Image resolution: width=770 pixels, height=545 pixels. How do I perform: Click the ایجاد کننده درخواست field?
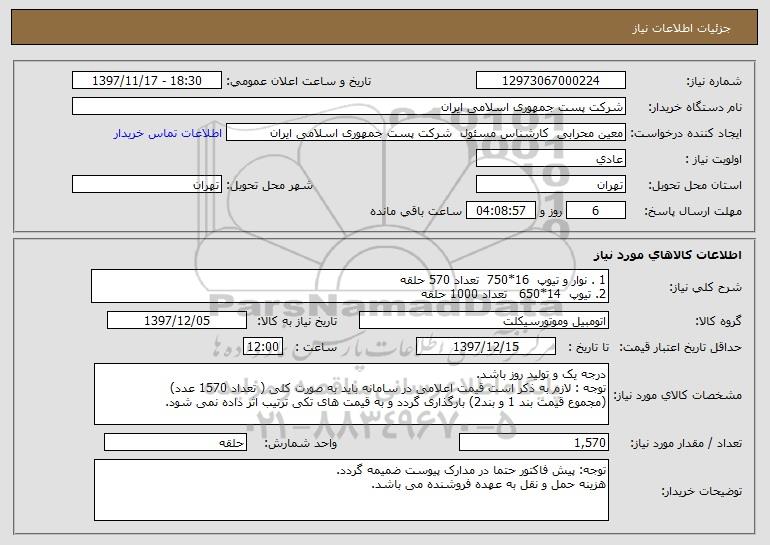tap(426, 133)
